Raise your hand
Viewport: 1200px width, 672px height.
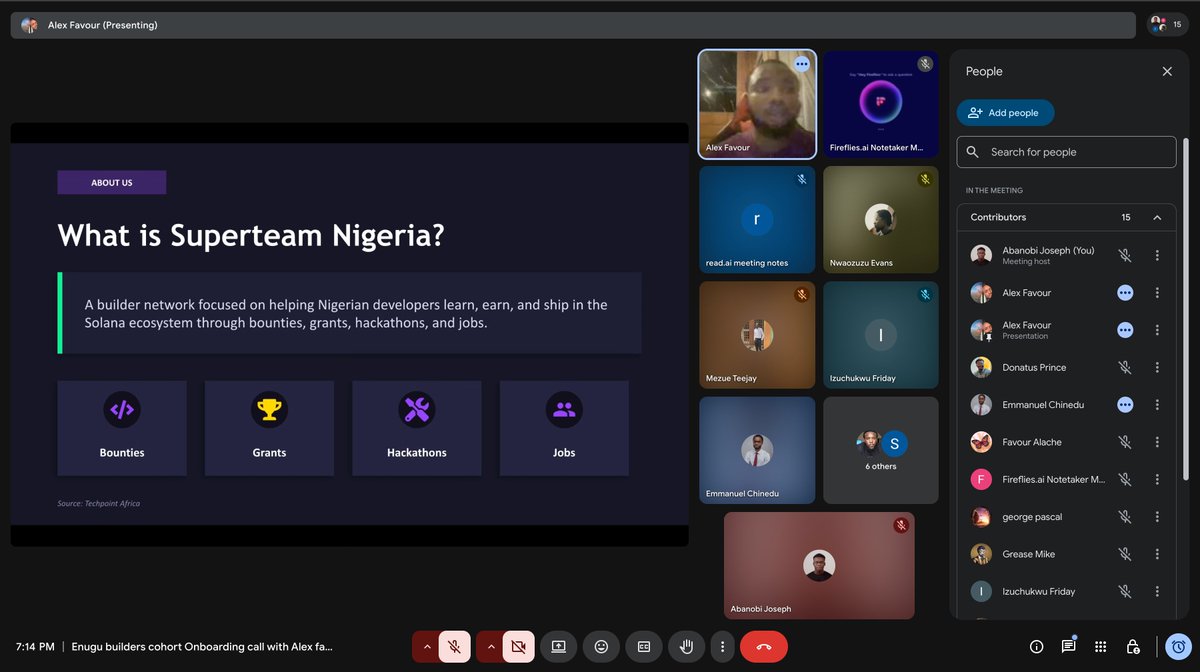coord(686,647)
